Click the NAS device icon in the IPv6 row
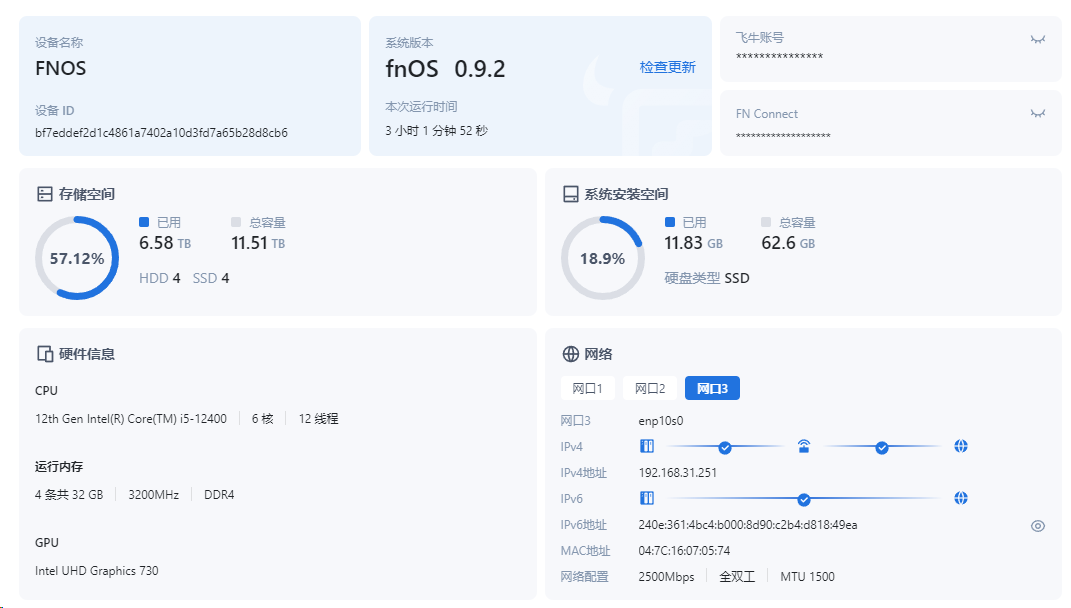 646,498
